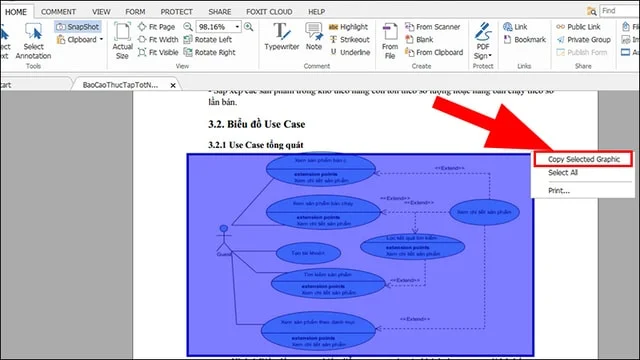The width and height of the screenshot is (640, 360).
Task: Create a Public Link
Action: [578, 27]
